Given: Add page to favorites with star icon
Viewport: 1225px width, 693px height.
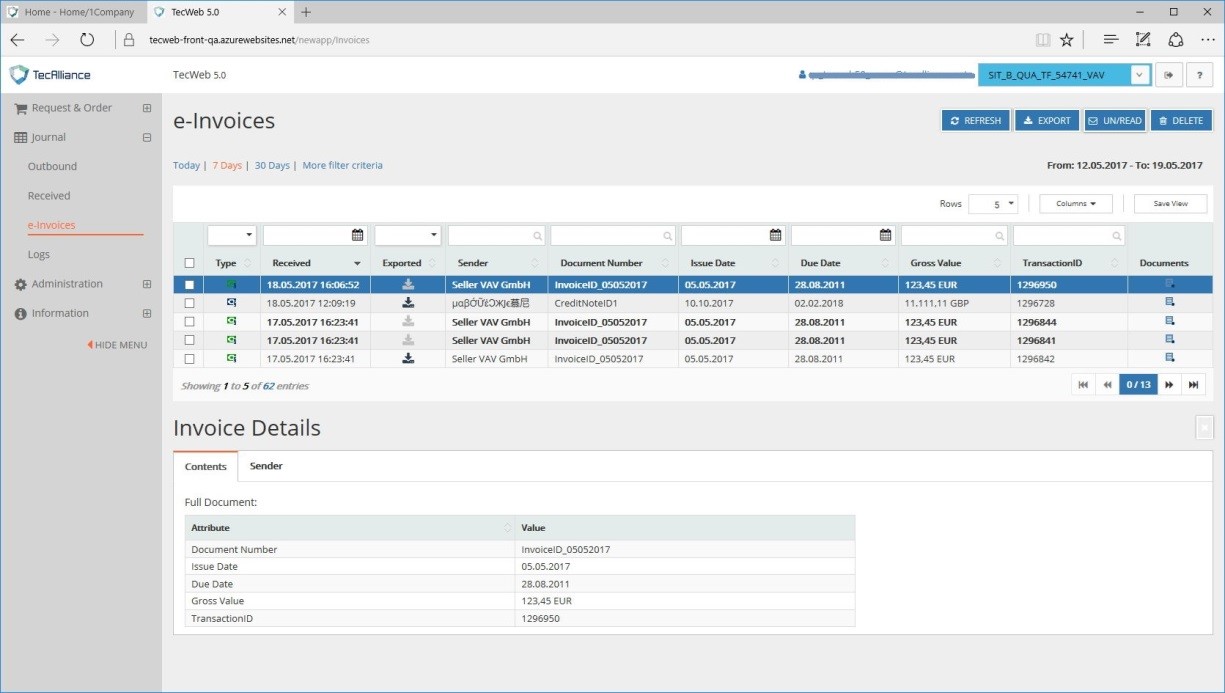Looking at the screenshot, I should click(x=1066, y=40).
